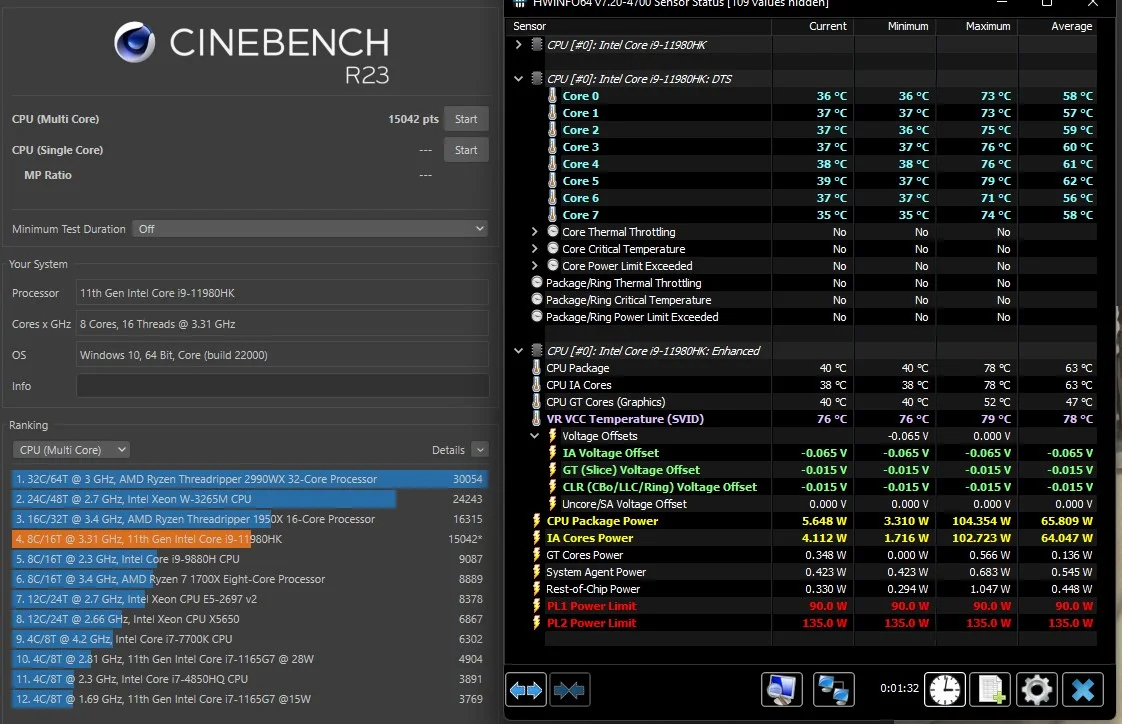This screenshot has height=724, width=1122.
Task: Click the CPU GT Cores (Graphics) row
Action: [x=814, y=402]
